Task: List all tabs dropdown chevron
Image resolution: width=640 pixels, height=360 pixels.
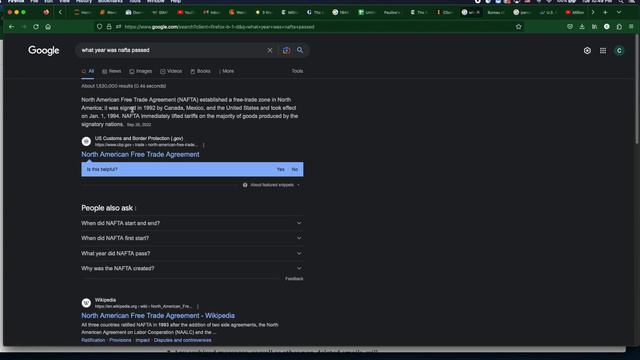Action: coord(619,12)
